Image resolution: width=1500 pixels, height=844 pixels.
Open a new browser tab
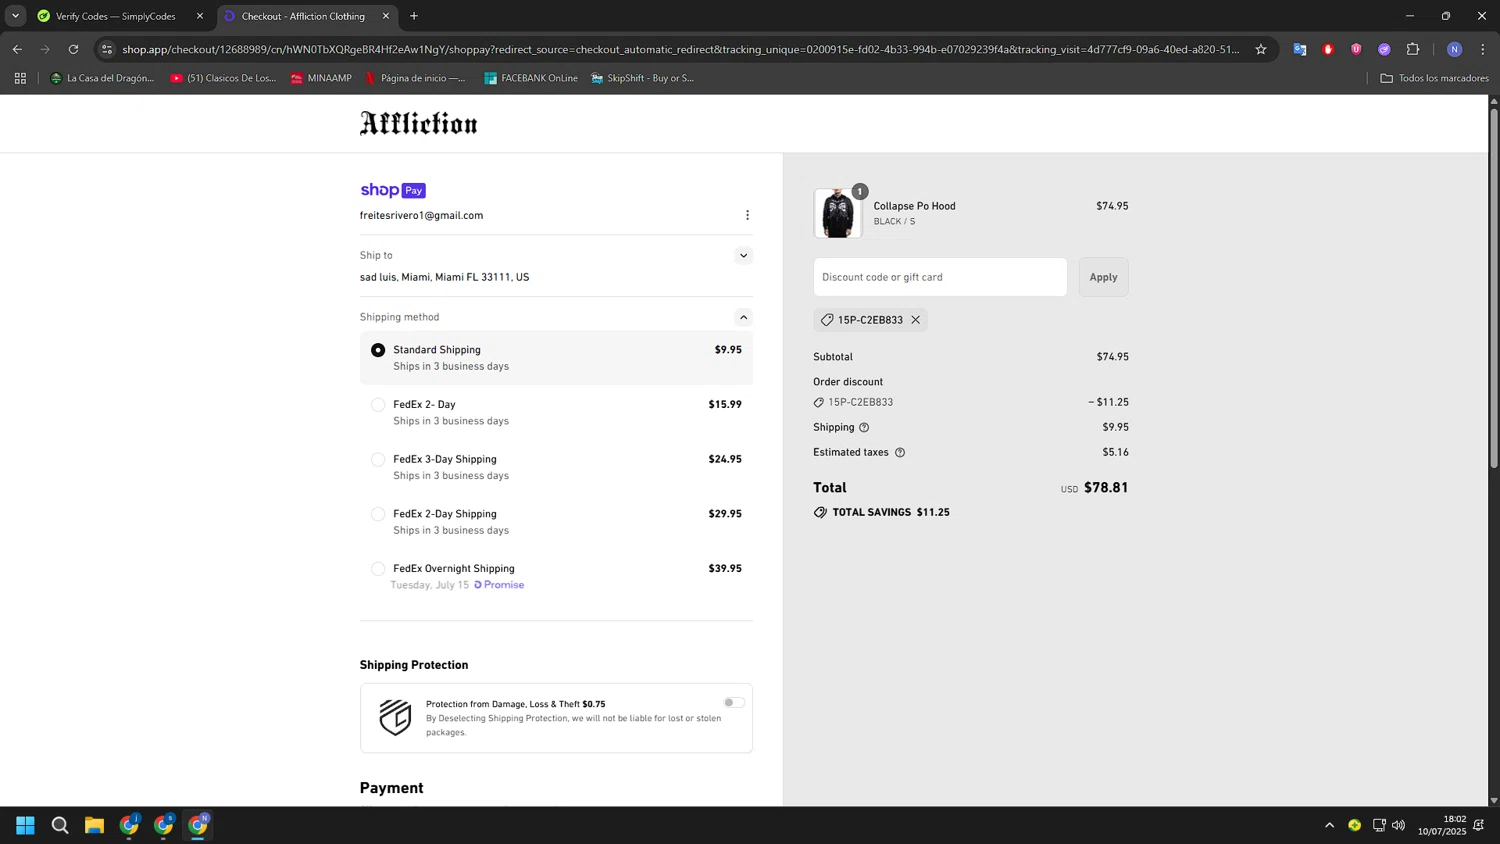(x=414, y=16)
